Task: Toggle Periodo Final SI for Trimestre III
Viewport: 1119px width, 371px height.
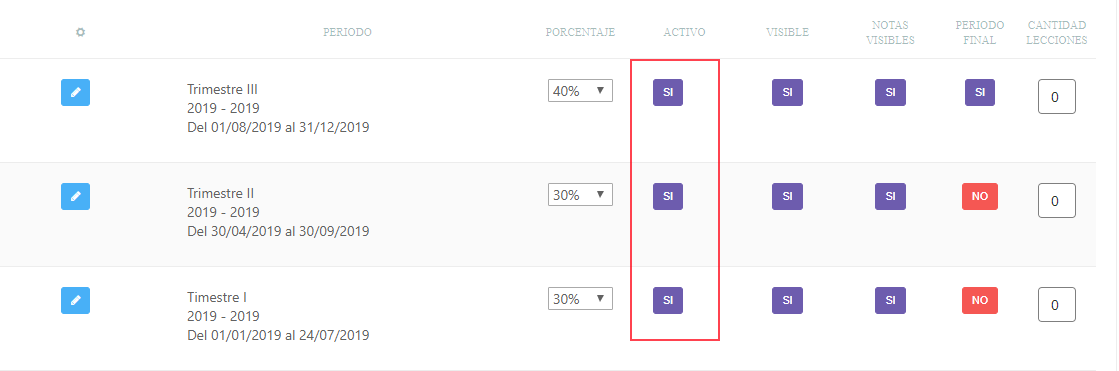Action: tap(981, 93)
